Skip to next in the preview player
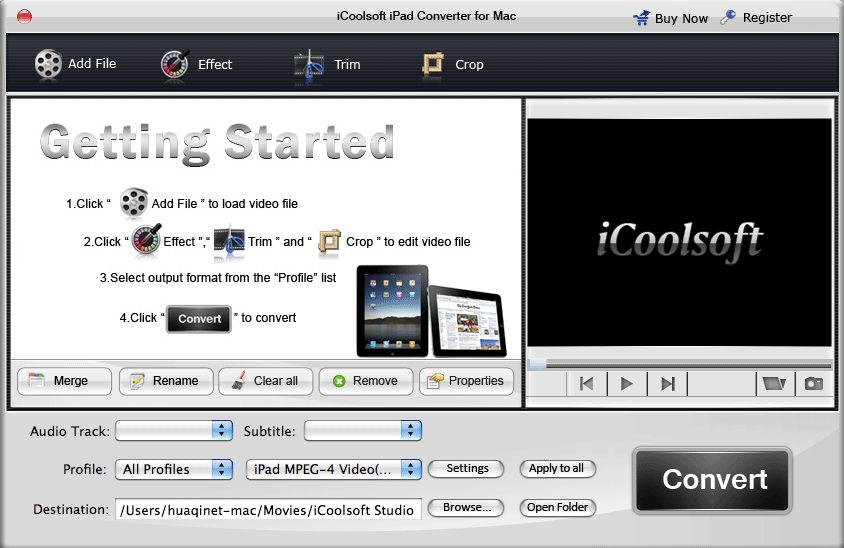This screenshot has width=844, height=548. point(667,384)
